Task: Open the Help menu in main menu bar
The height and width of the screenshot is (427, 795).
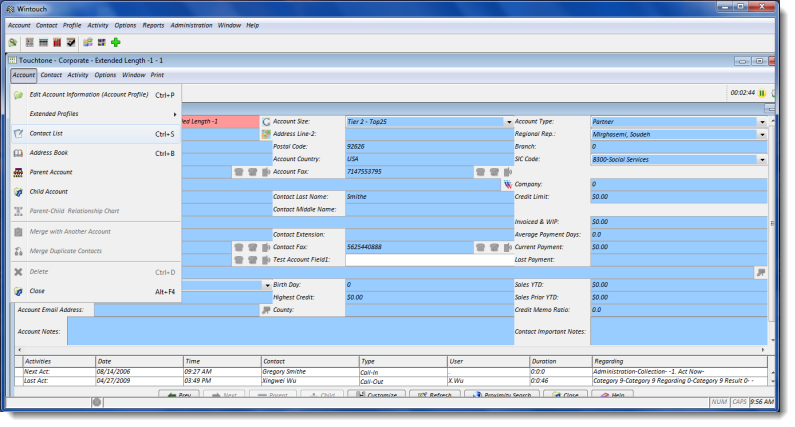Action: coord(252,25)
